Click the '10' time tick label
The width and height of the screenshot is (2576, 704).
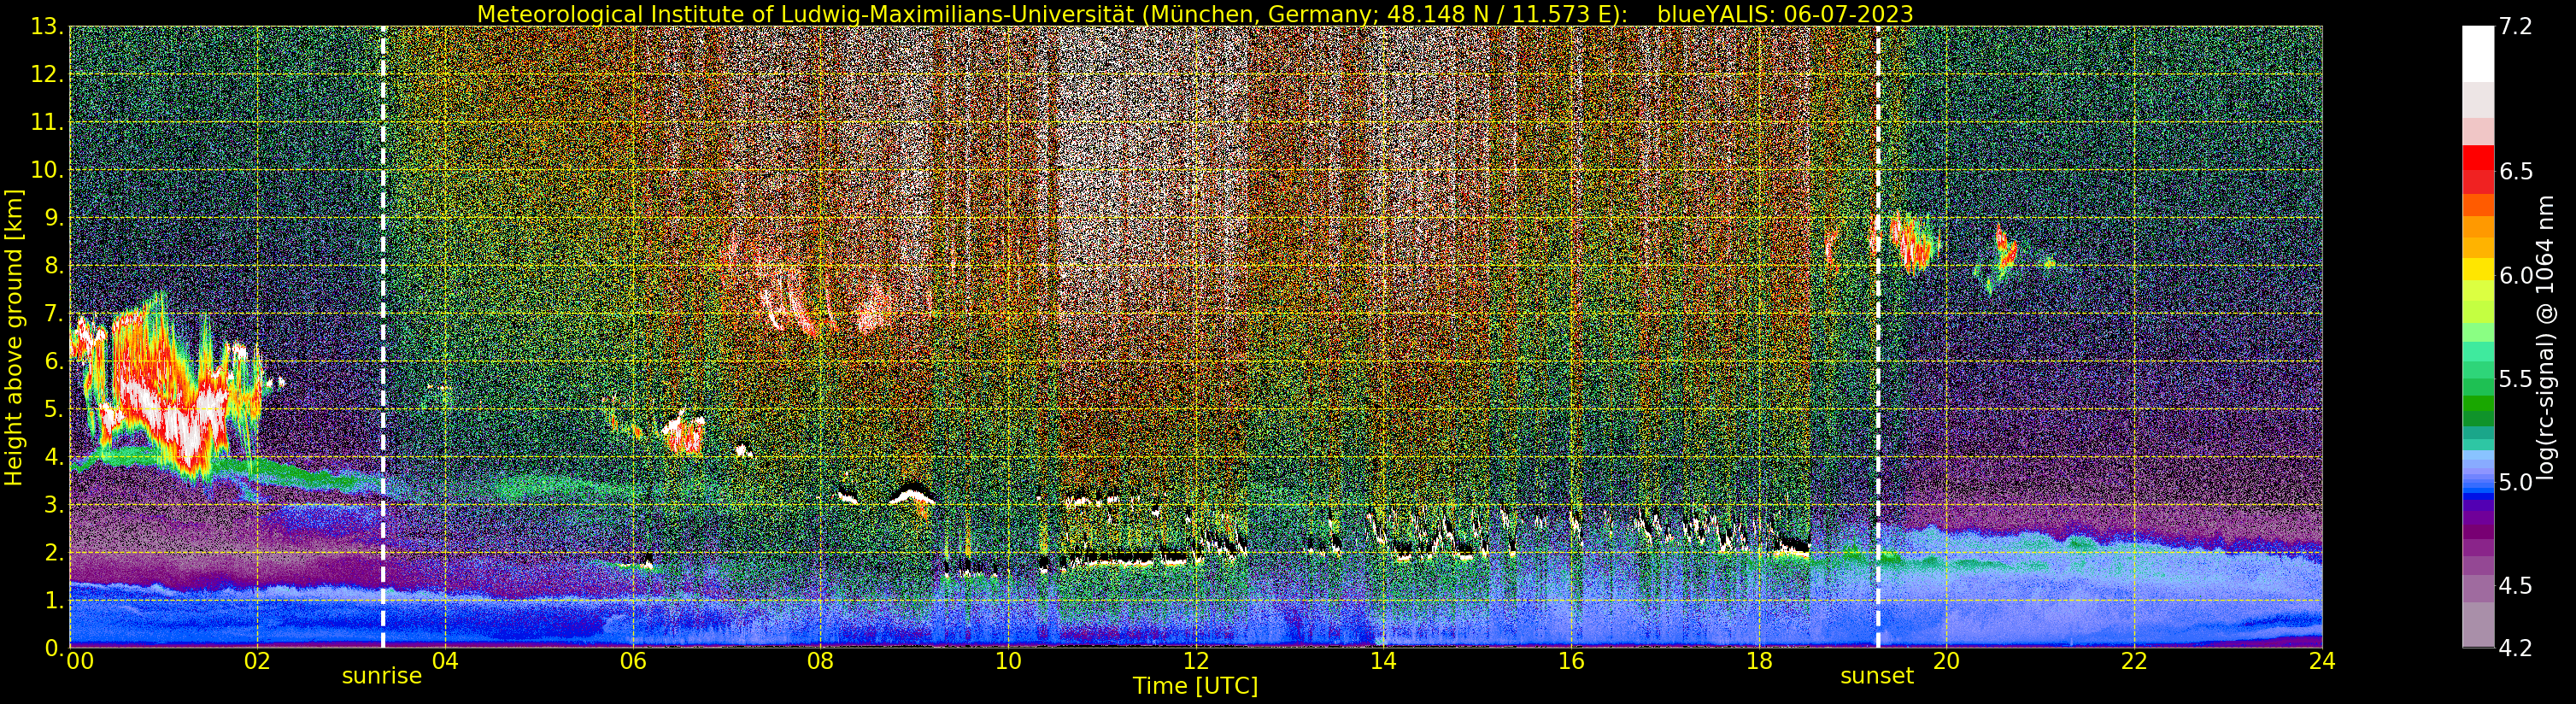[x=1008, y=661]
